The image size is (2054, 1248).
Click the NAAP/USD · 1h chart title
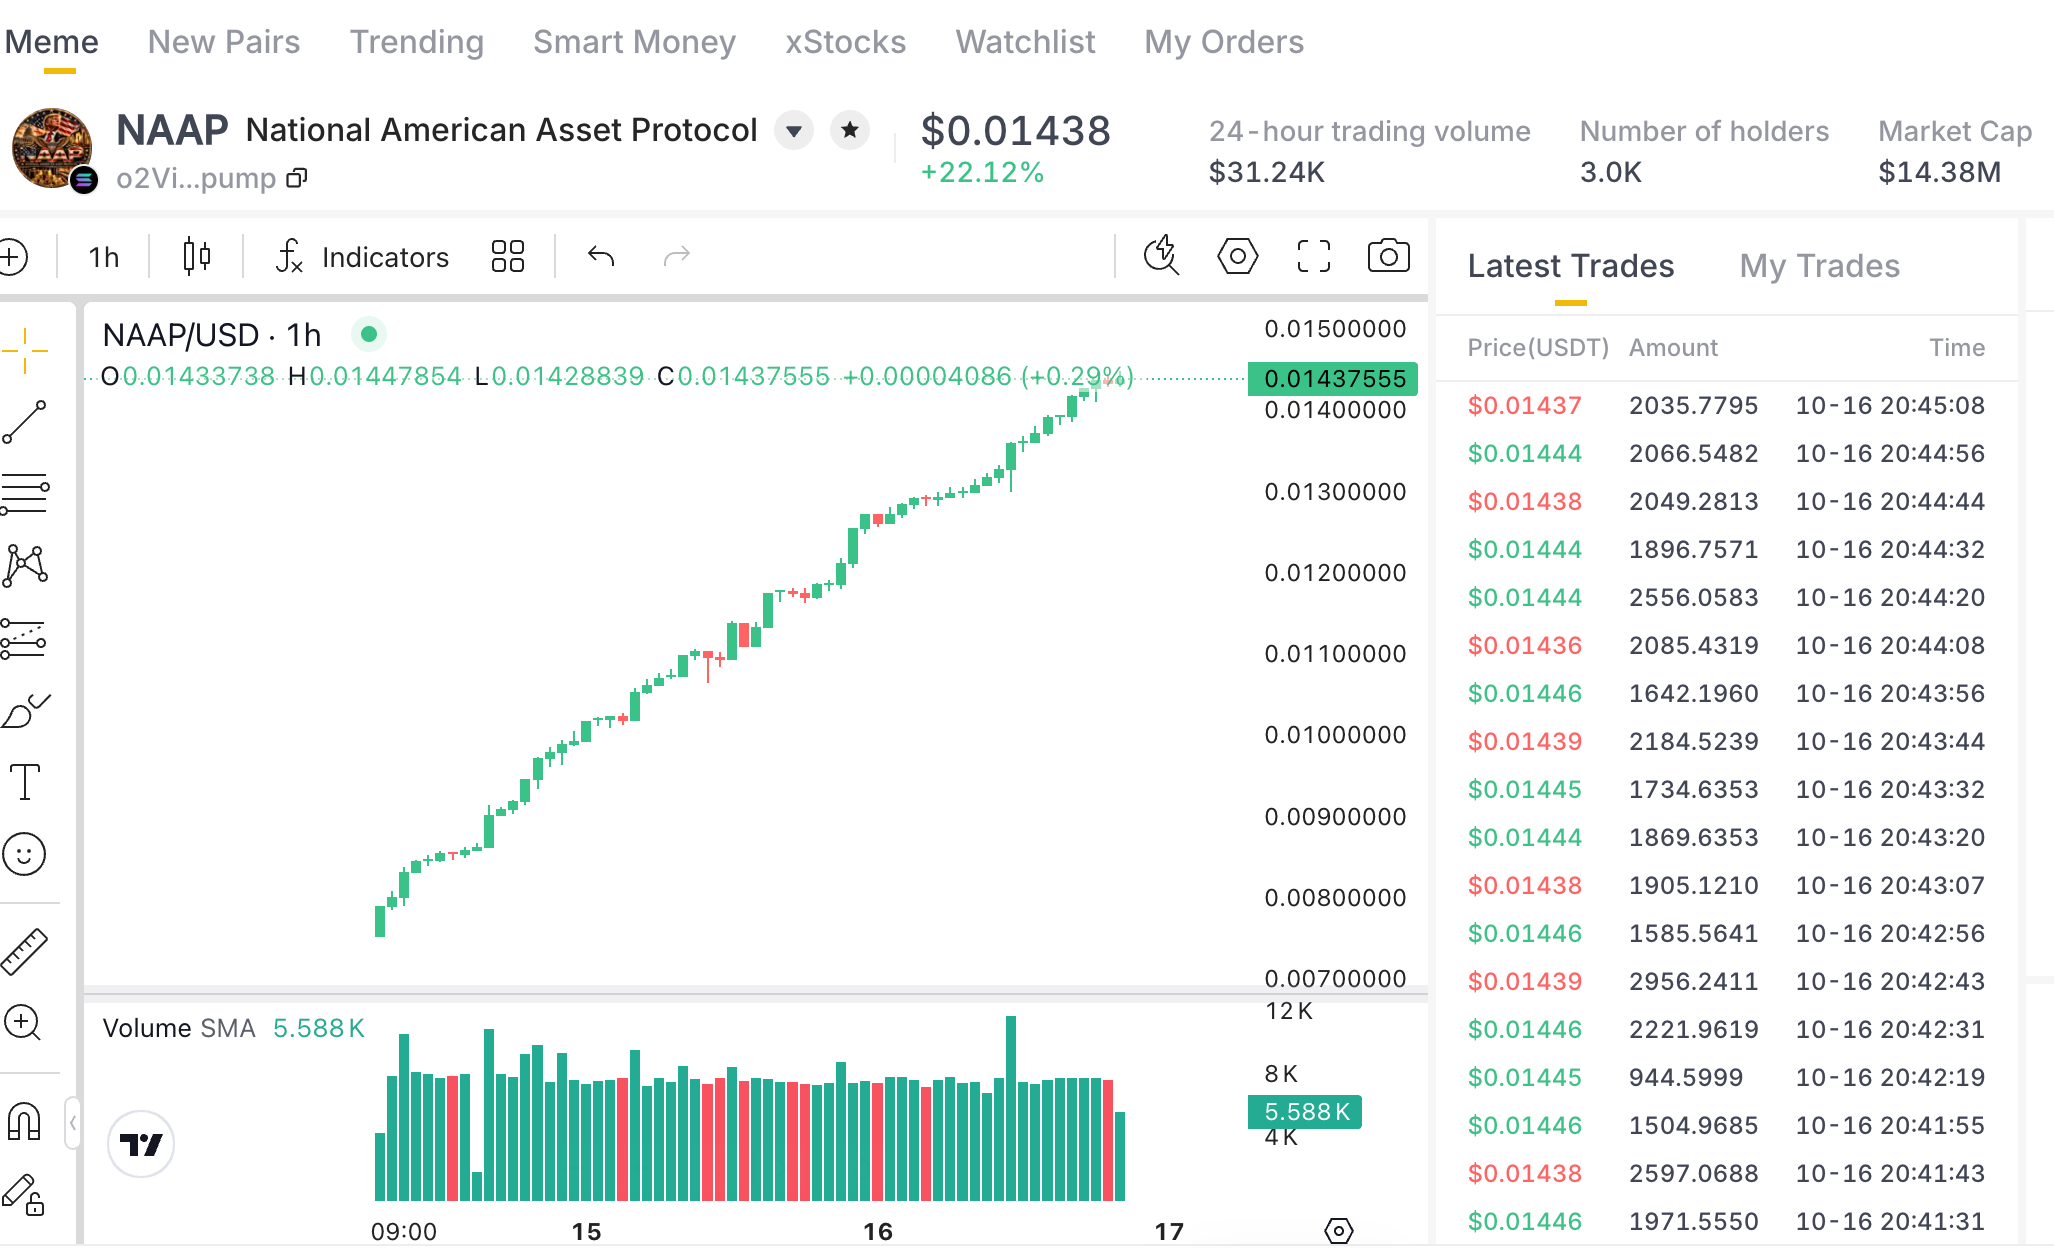click(x=212, y=335)
